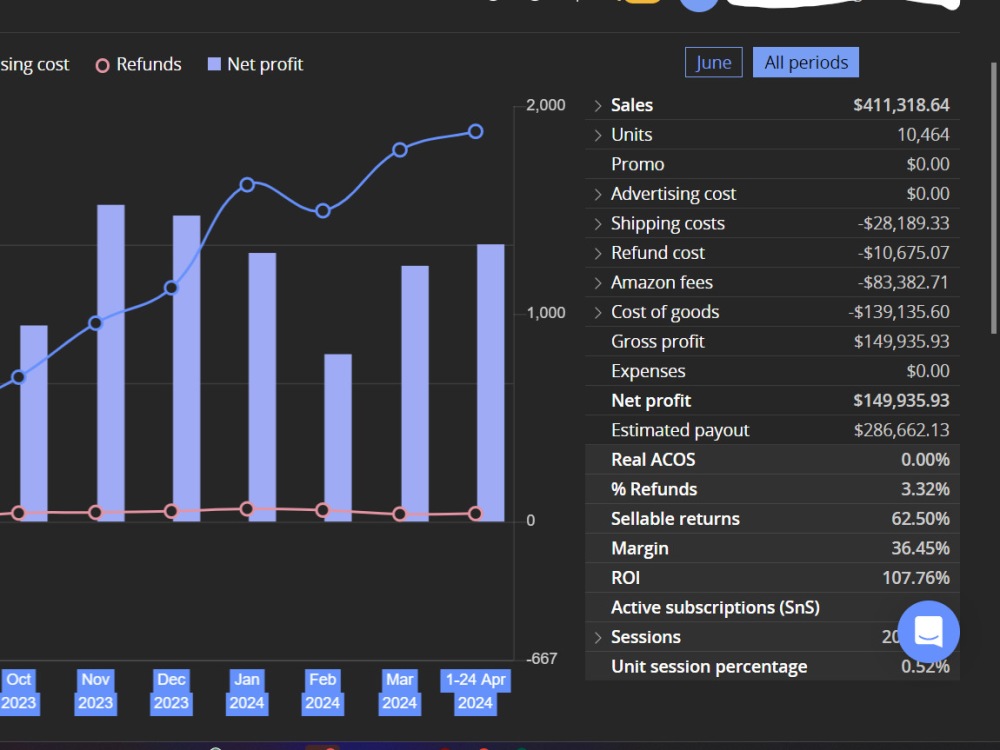Click the Units value 10,464
This screenshot has width=1000, height=750.
(923, 135)
